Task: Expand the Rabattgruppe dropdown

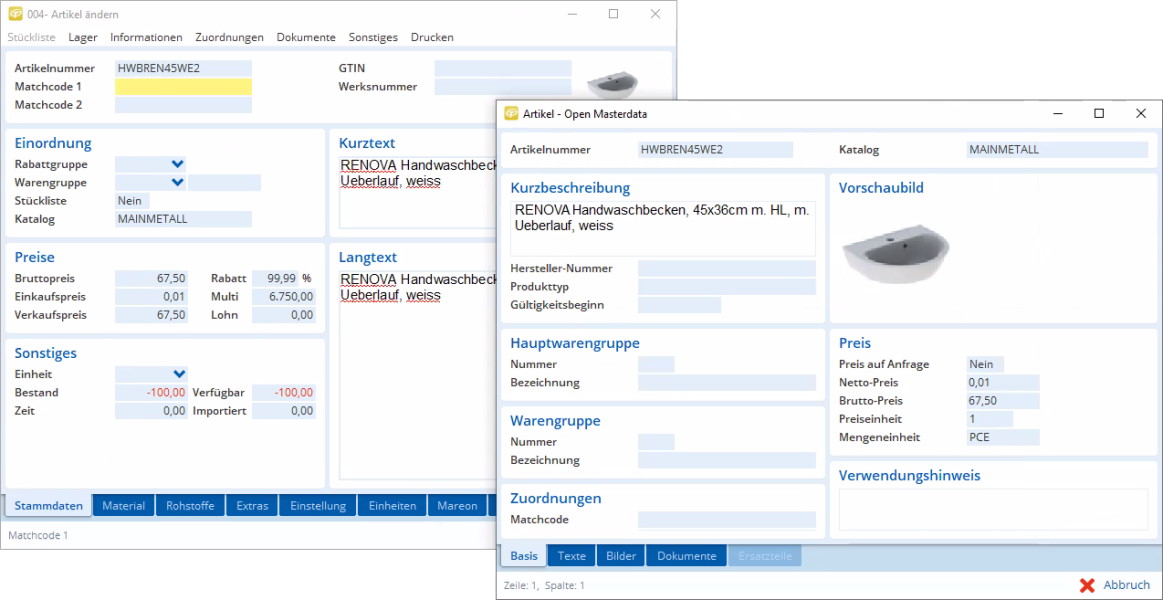Action: (x=177, y=164)
